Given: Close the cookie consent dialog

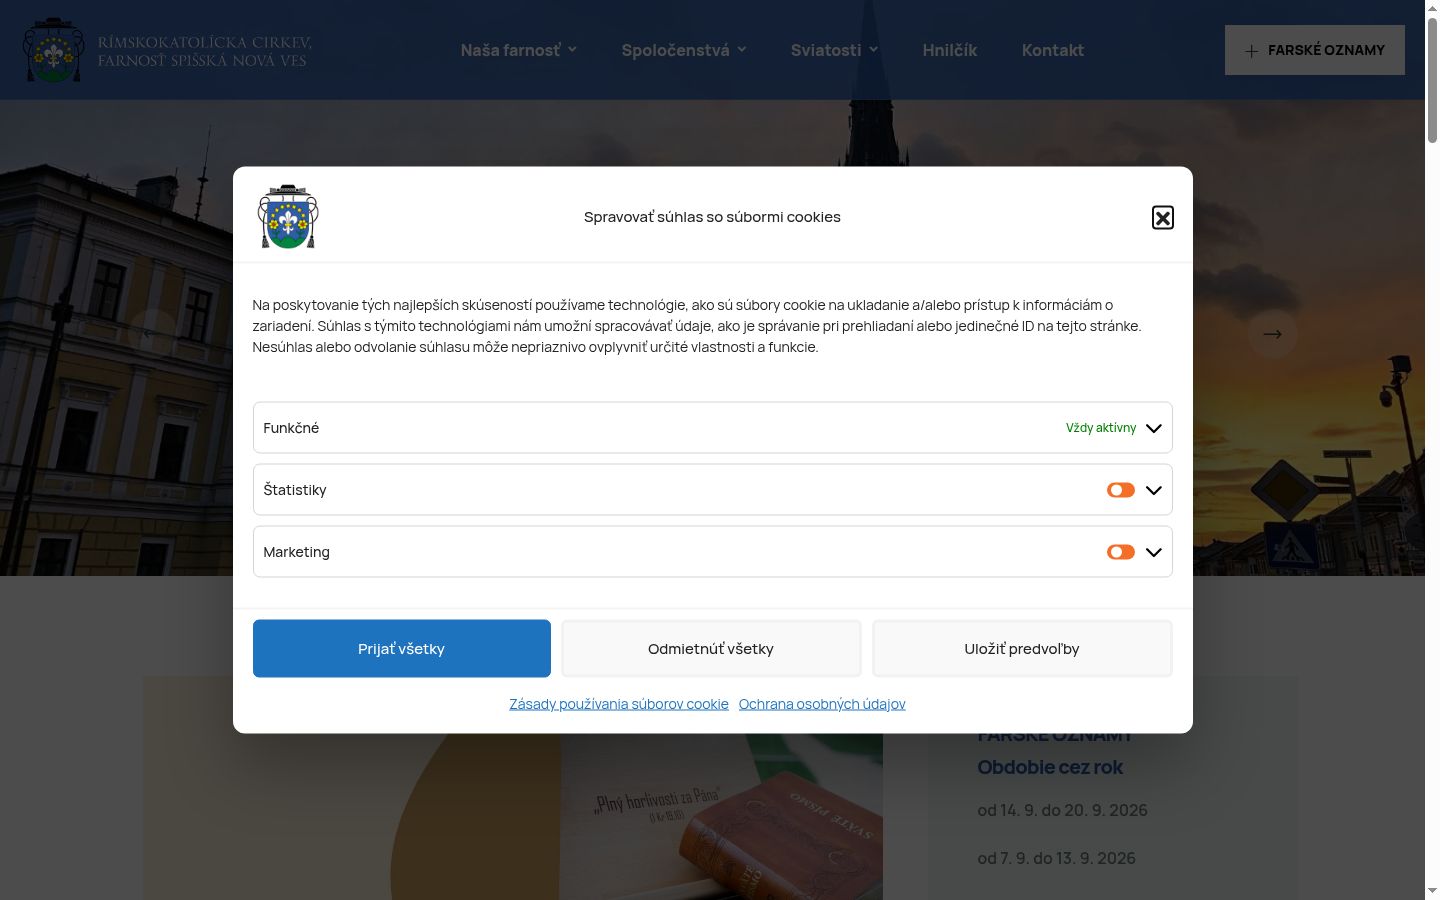Looking at the screenshot, I should tap(1162, 217).
